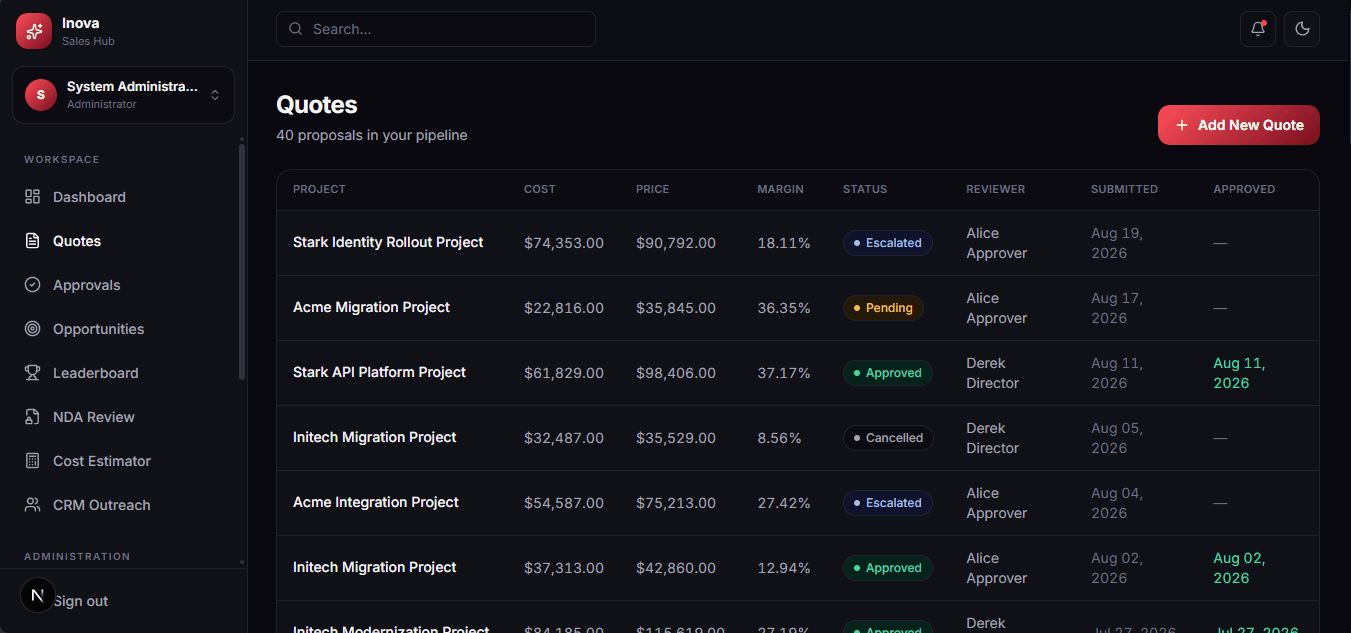Click the CRM Outreach people icon
This screenshot has height=633, width=1351.
(x=33, y=505)
